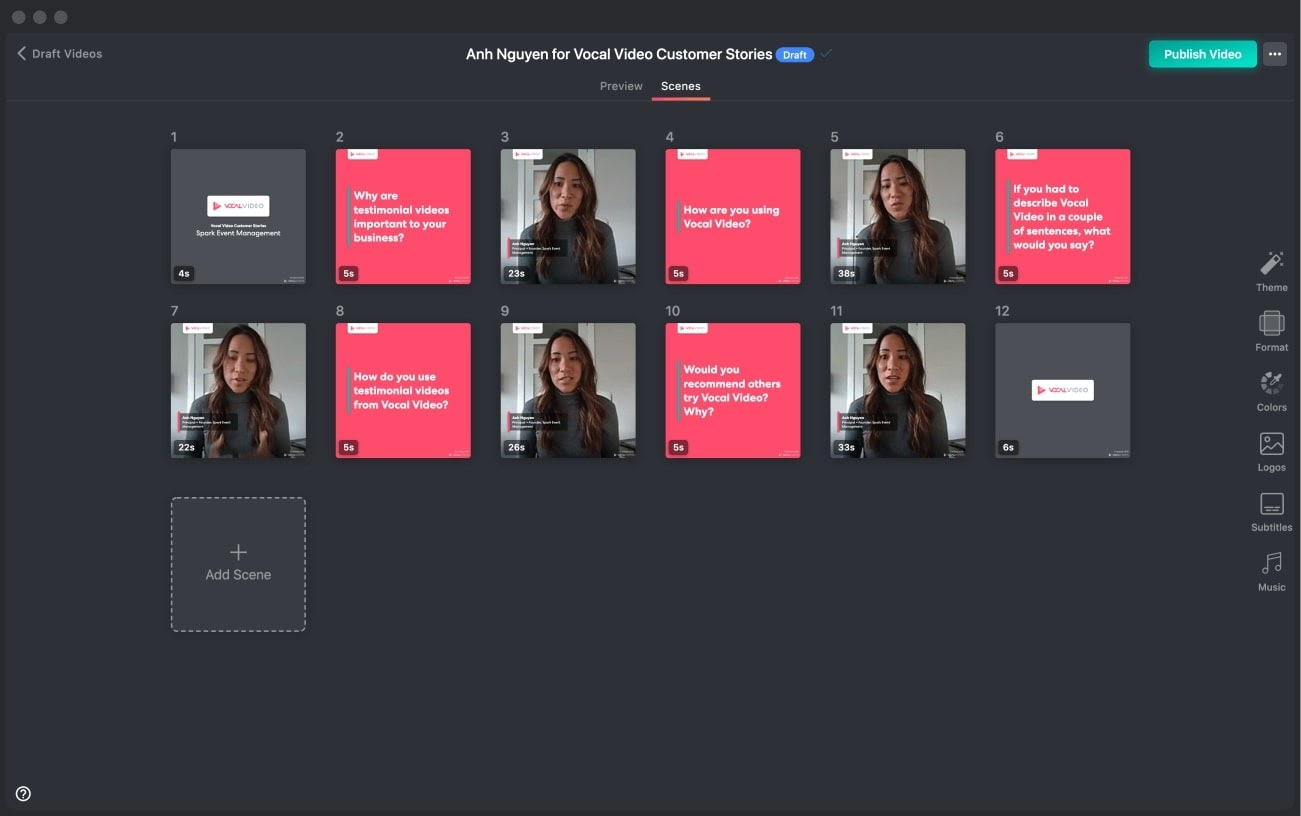The height and width of the screenshot is (816, 1301).
Task: Select scene 9 video clip of 26s
Action: 568,391
